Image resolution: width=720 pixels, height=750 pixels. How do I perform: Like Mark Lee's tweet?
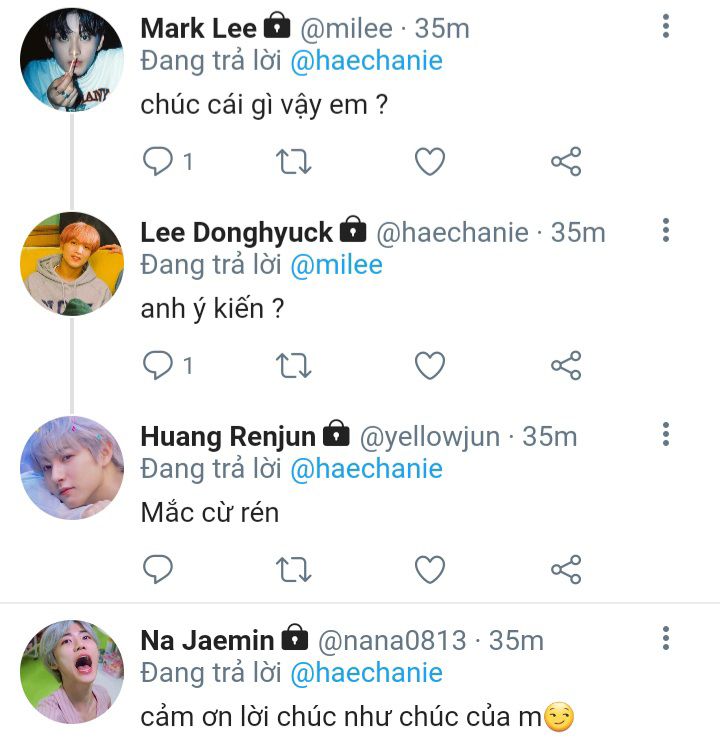pos(430,162)
